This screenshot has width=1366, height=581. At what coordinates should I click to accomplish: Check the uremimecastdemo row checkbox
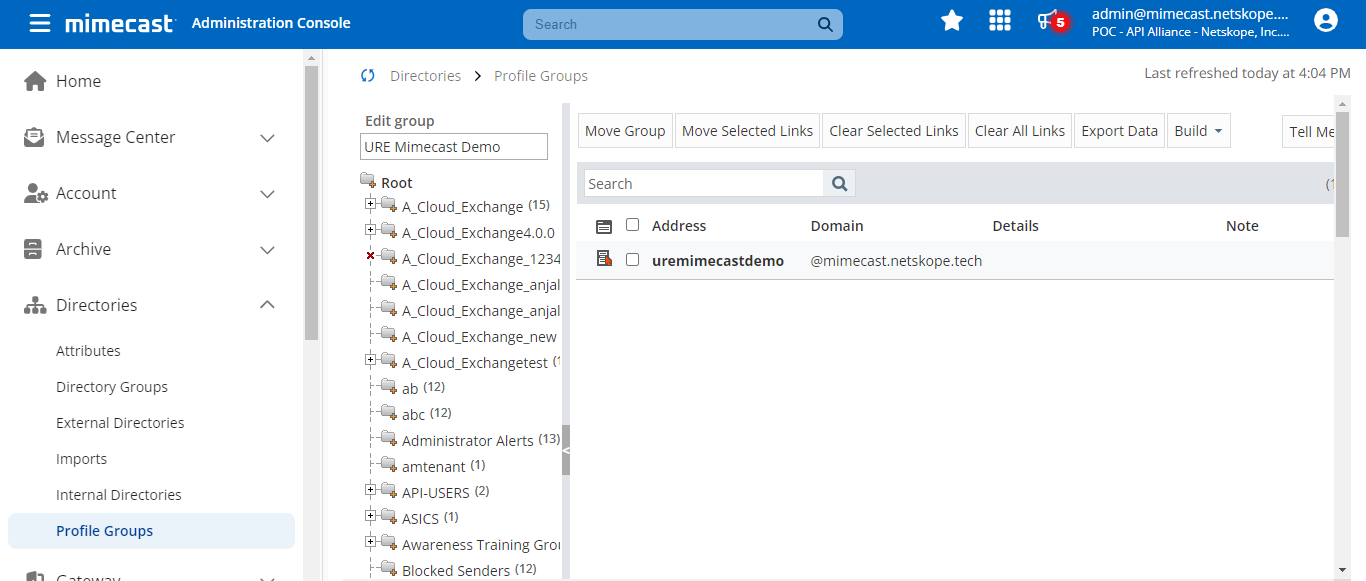point(632,260)
